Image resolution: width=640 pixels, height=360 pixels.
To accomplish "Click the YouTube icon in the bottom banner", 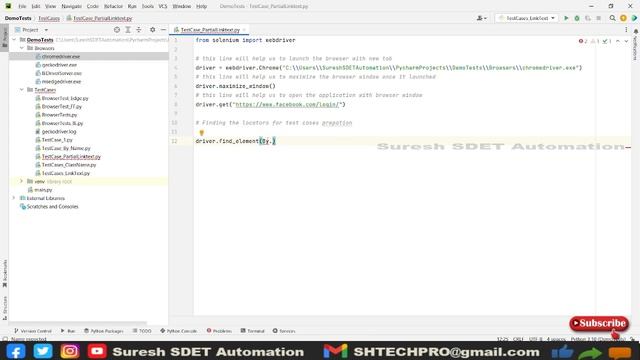I will [97, 351].
